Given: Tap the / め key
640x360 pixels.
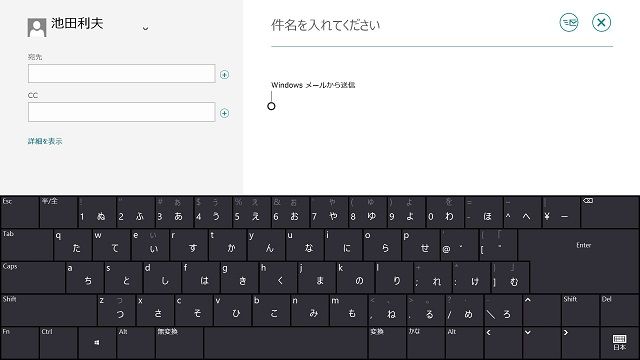Looking at the screenshot, I should click(x=464, y=310).
